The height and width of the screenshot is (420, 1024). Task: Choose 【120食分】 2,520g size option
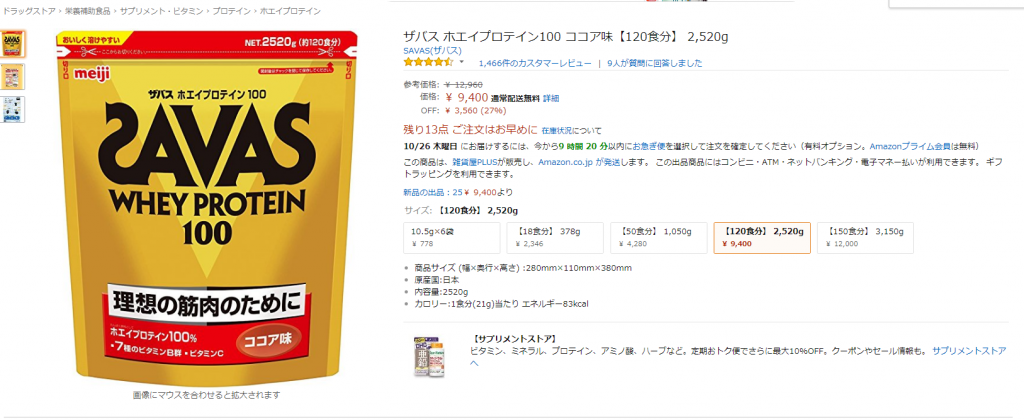(x=762, y=238)
